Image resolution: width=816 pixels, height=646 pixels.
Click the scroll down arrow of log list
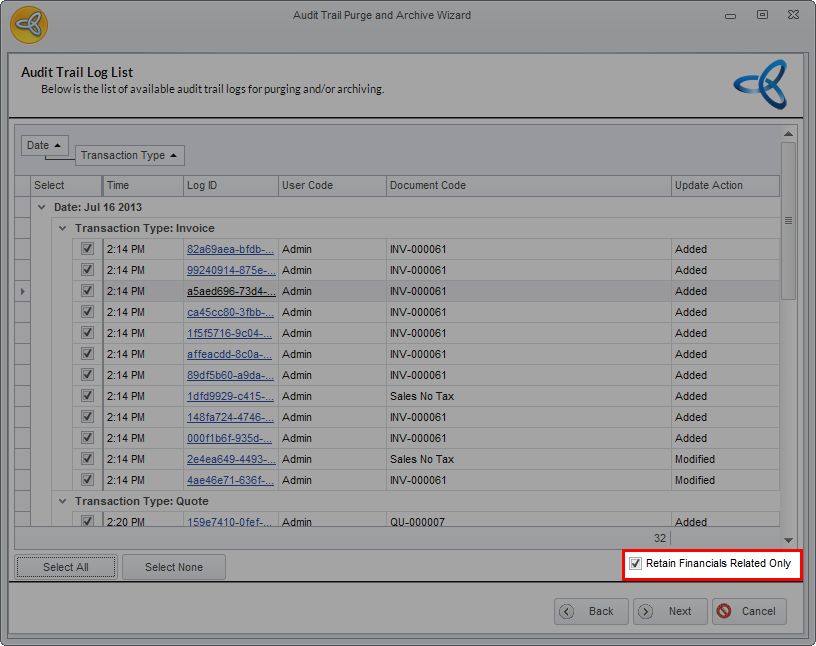click(x=788, y=539)
